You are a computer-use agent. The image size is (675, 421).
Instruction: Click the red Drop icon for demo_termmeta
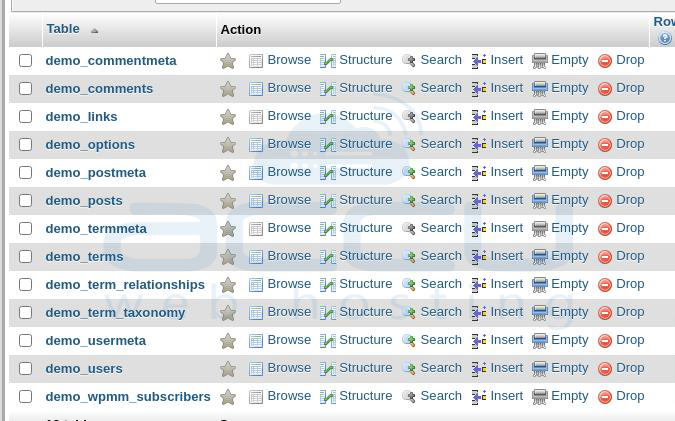click(605, 229)
